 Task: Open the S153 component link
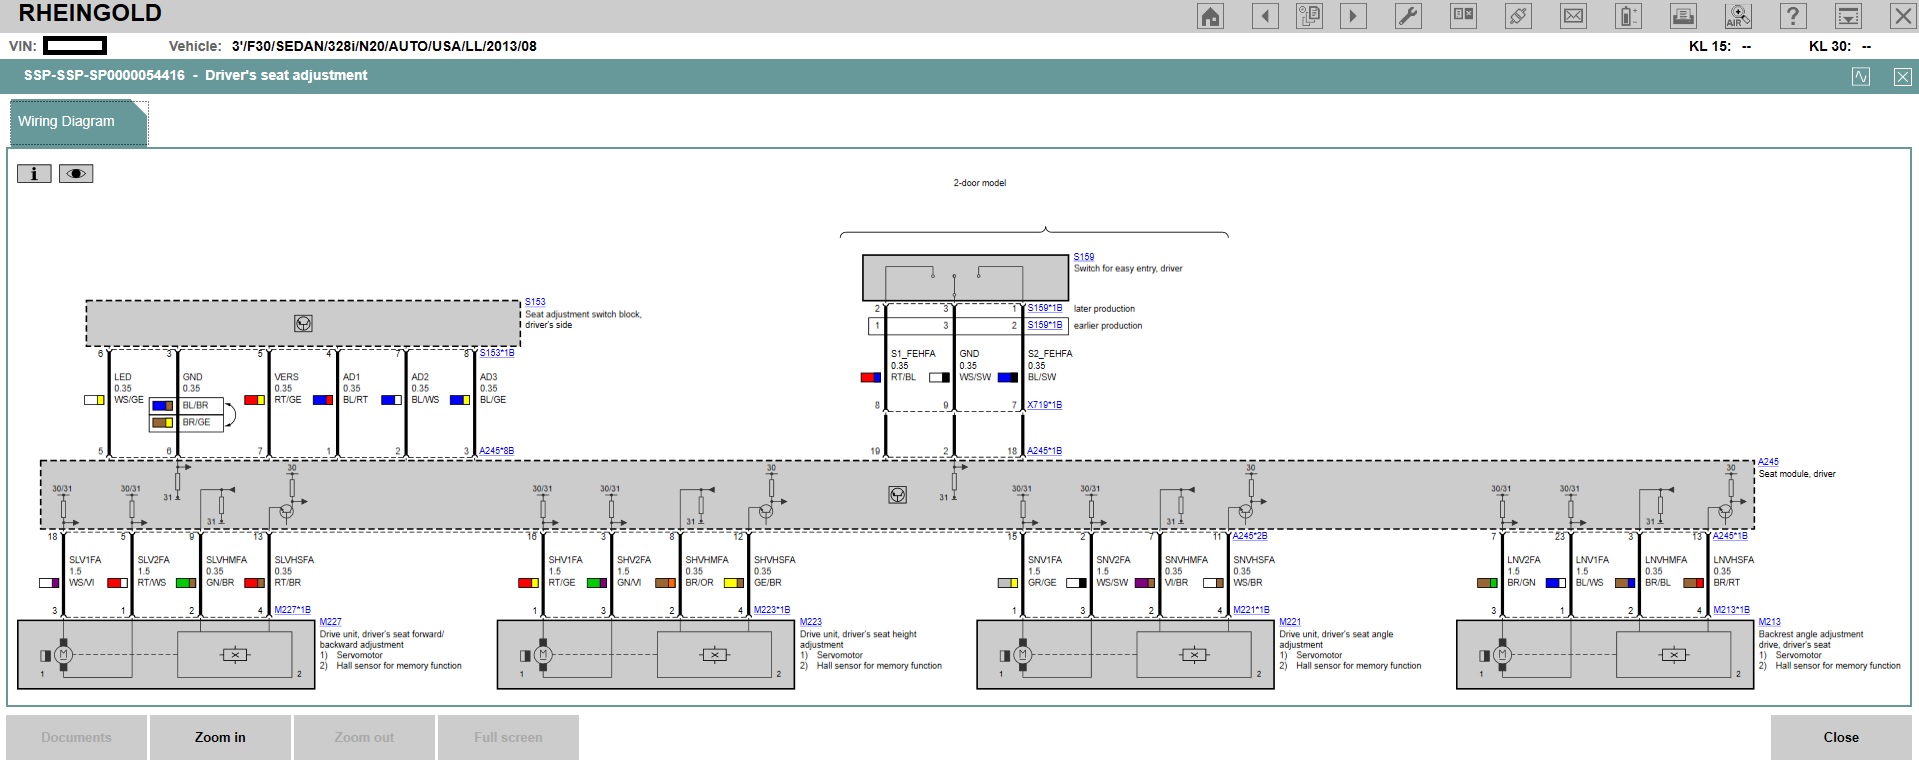(x=535, y=302)
